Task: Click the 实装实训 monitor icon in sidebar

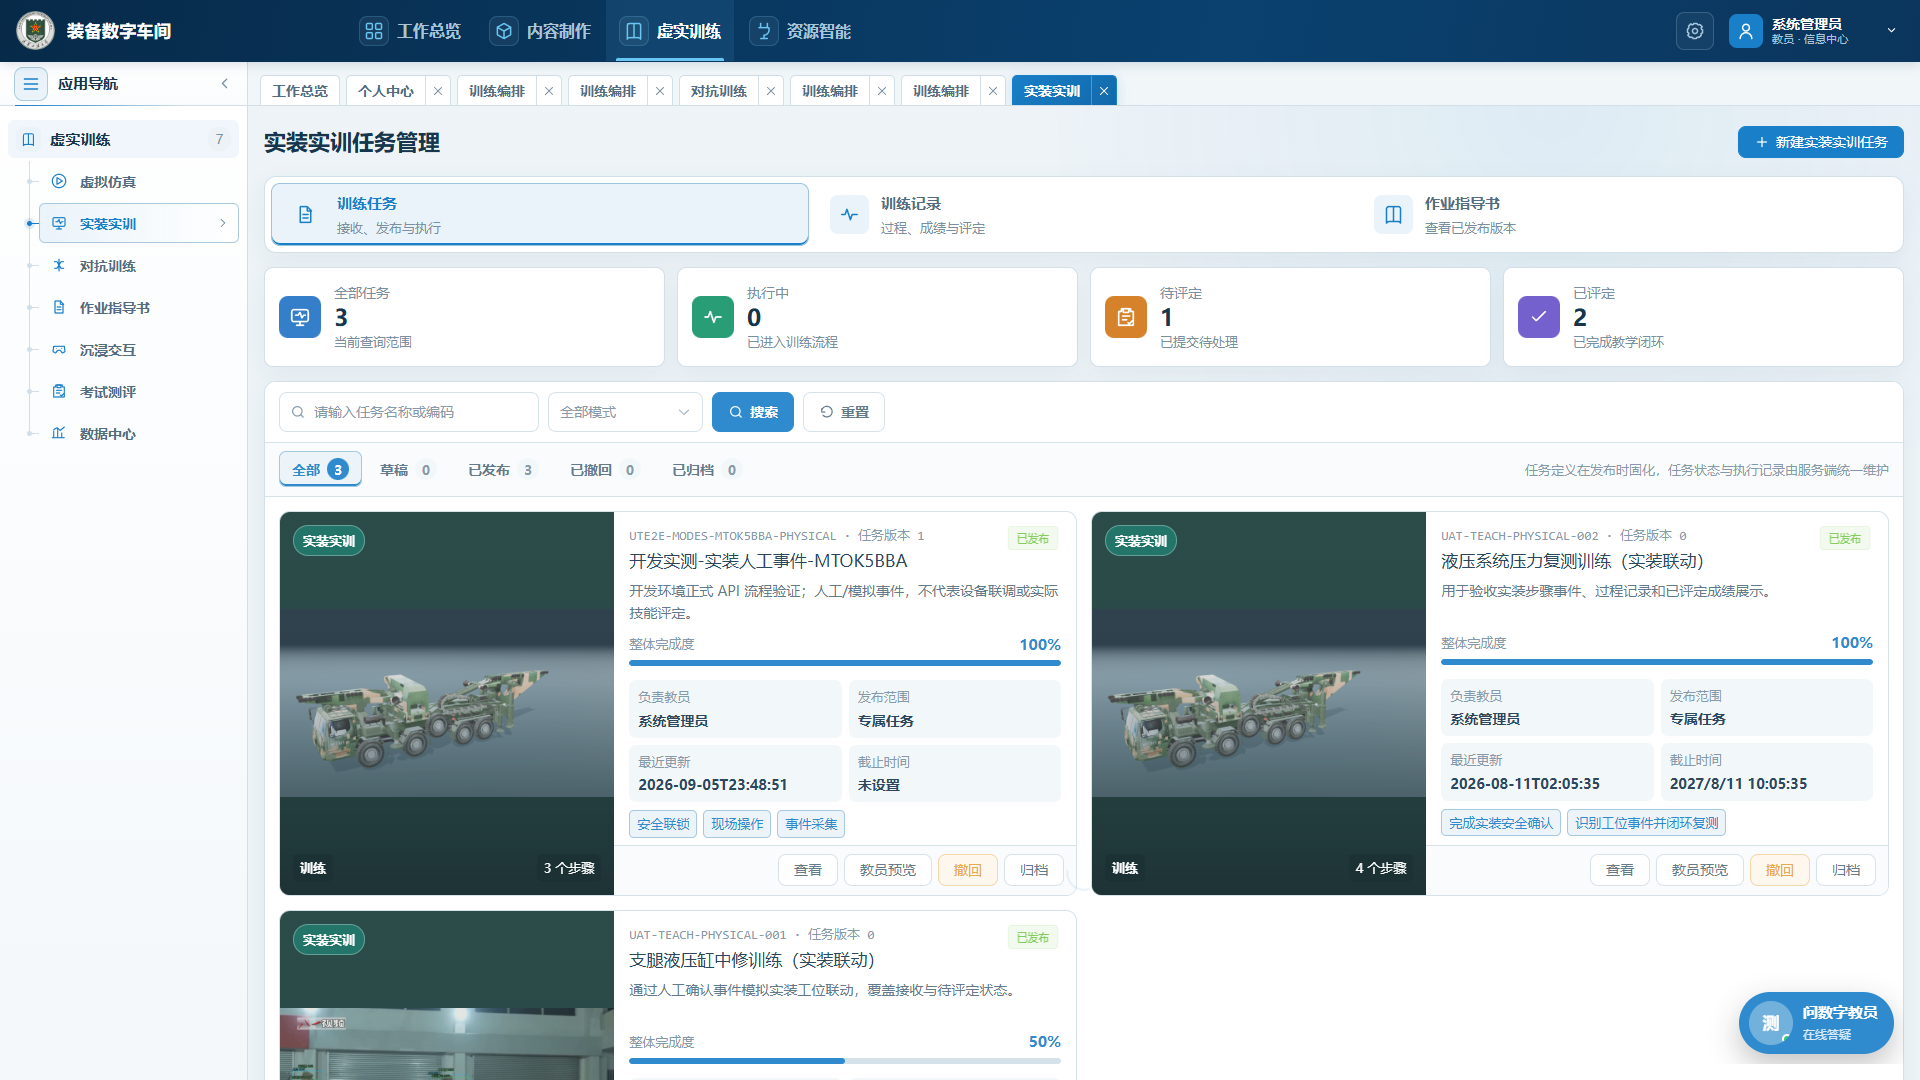Action: pyautogui.click(x=59, y=223)
